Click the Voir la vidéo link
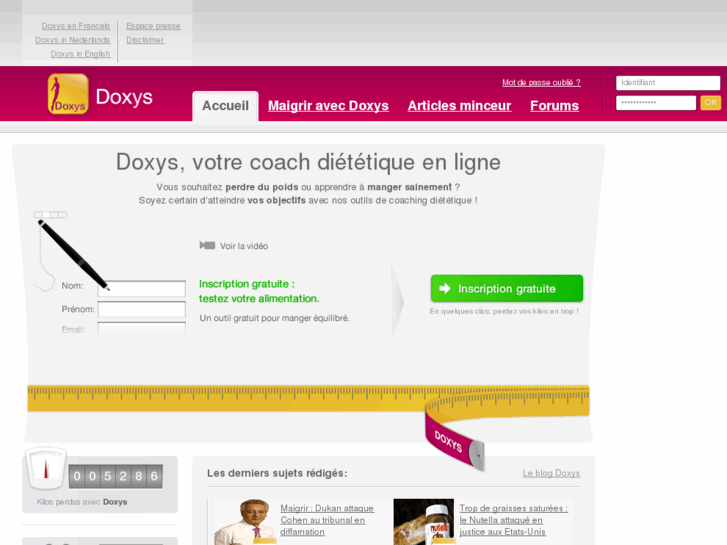 [244, 246]
